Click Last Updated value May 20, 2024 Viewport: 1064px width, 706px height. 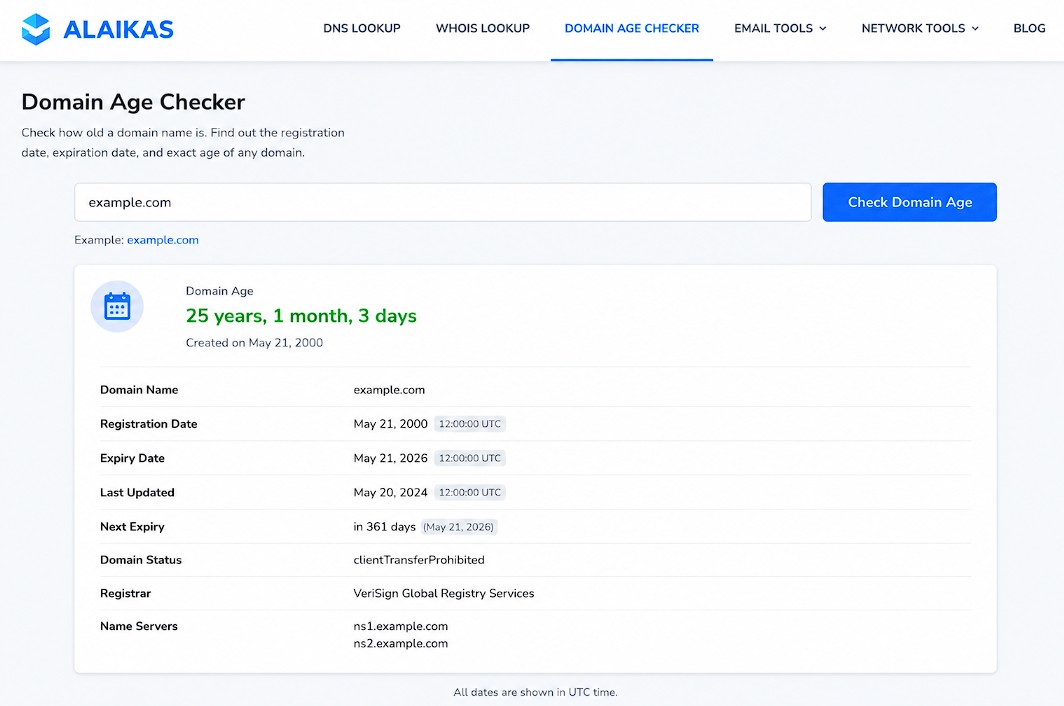click(x=390, y=493)
